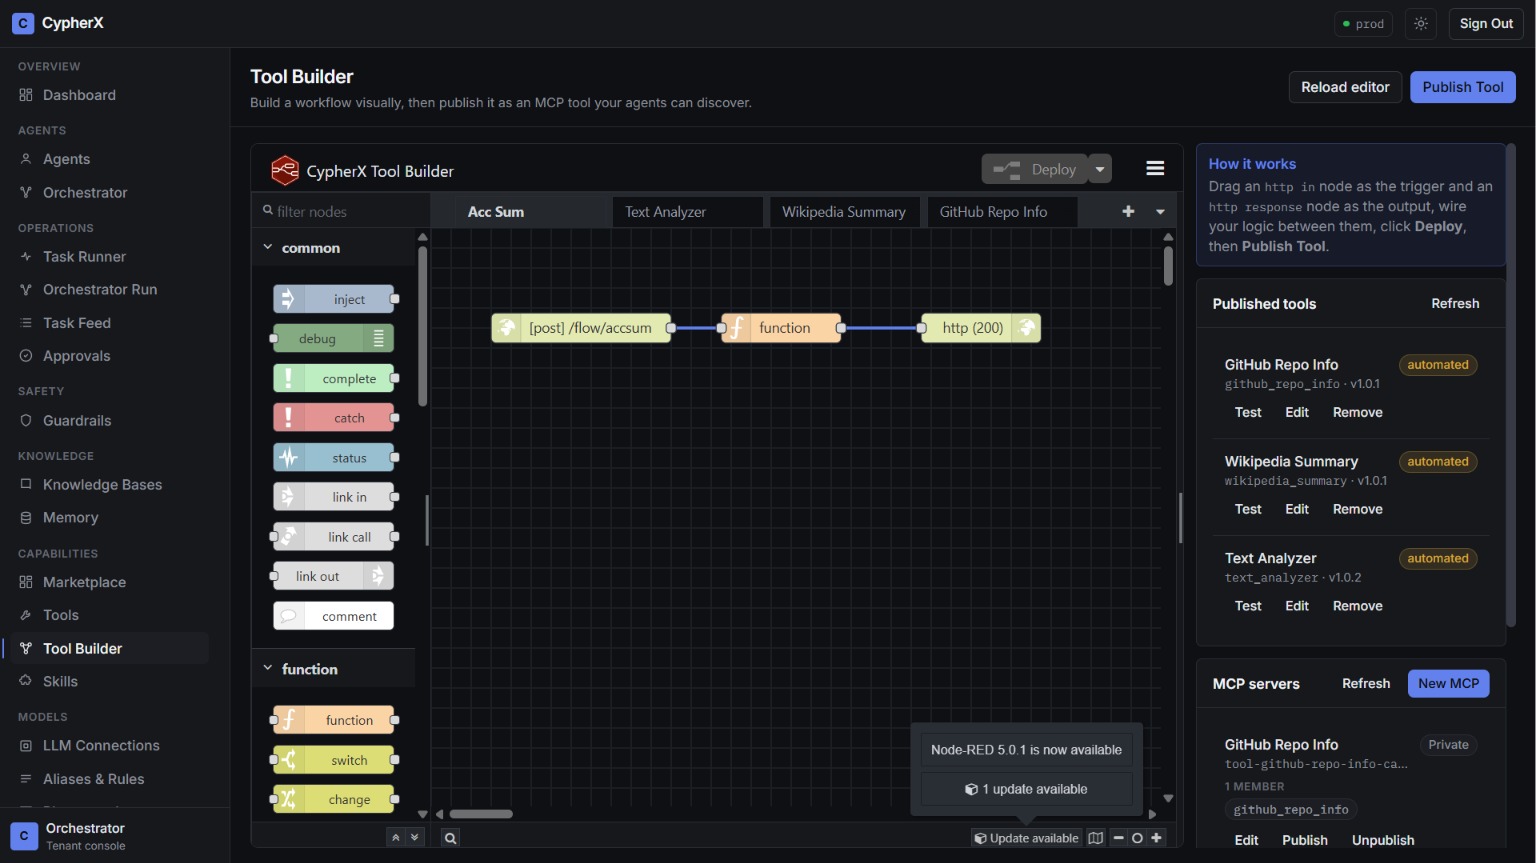Screen dimensions: 1536x863
Task: Click the Reload editor button
Action: 1345,87
